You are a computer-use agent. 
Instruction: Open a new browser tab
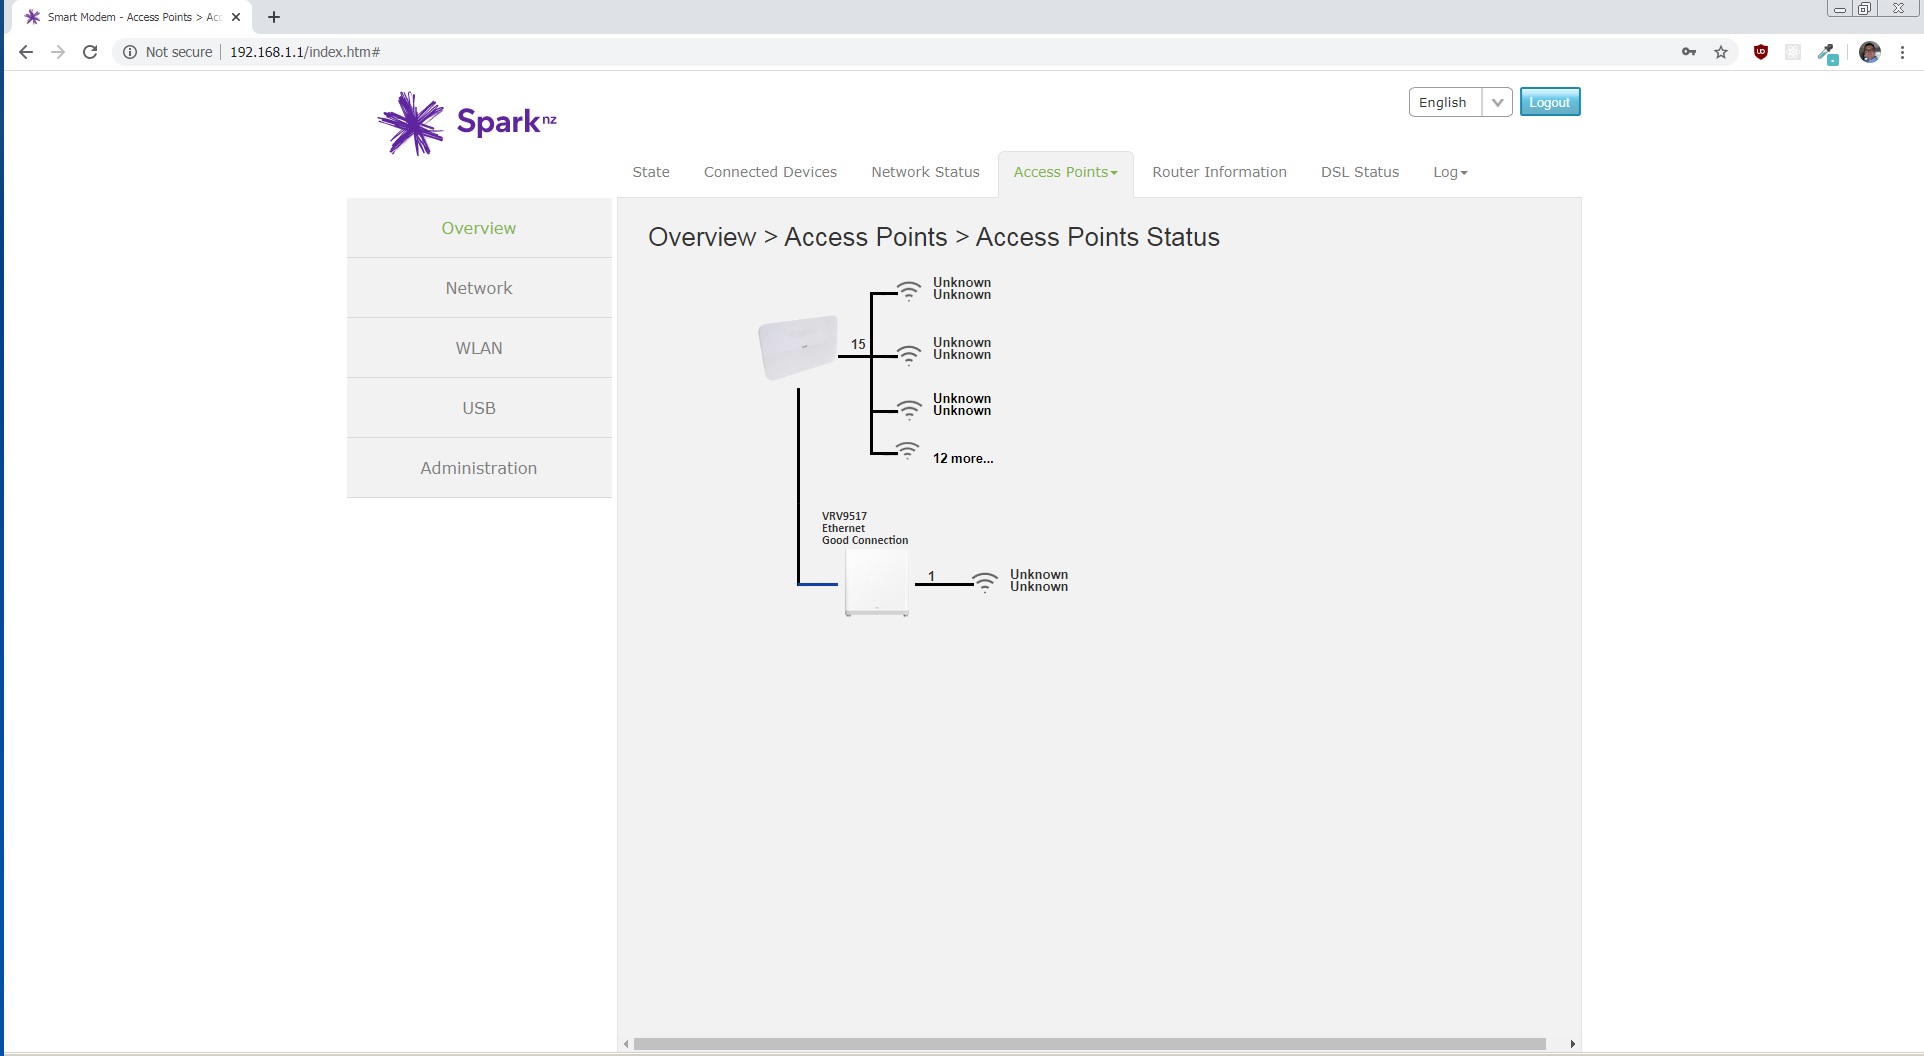click(274, 17)
